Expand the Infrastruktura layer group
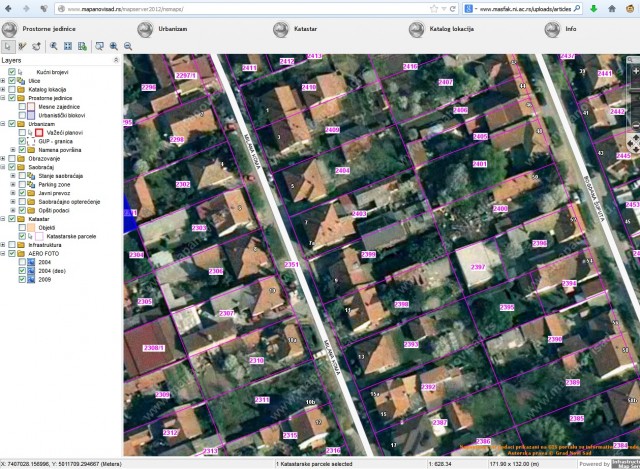640x469 pixels. click(4, 244)
